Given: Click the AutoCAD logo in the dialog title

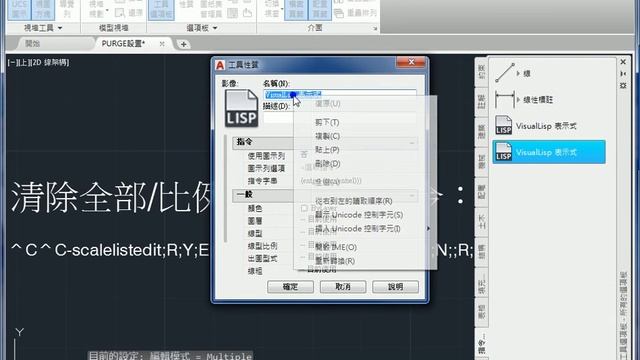Looking at the screenshot, I should coord(220,65).
